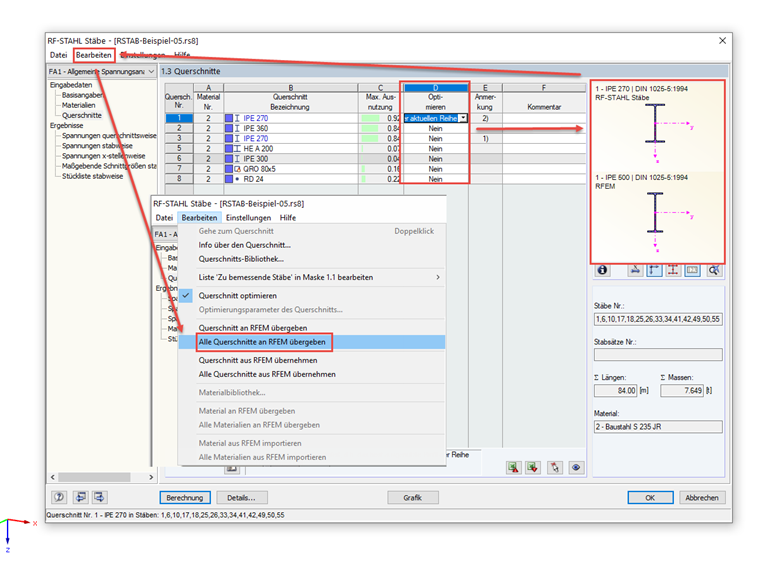Click the Excel export icon with red up arrow
Viewport: 760px width, 570px height.
pos(514,467)
